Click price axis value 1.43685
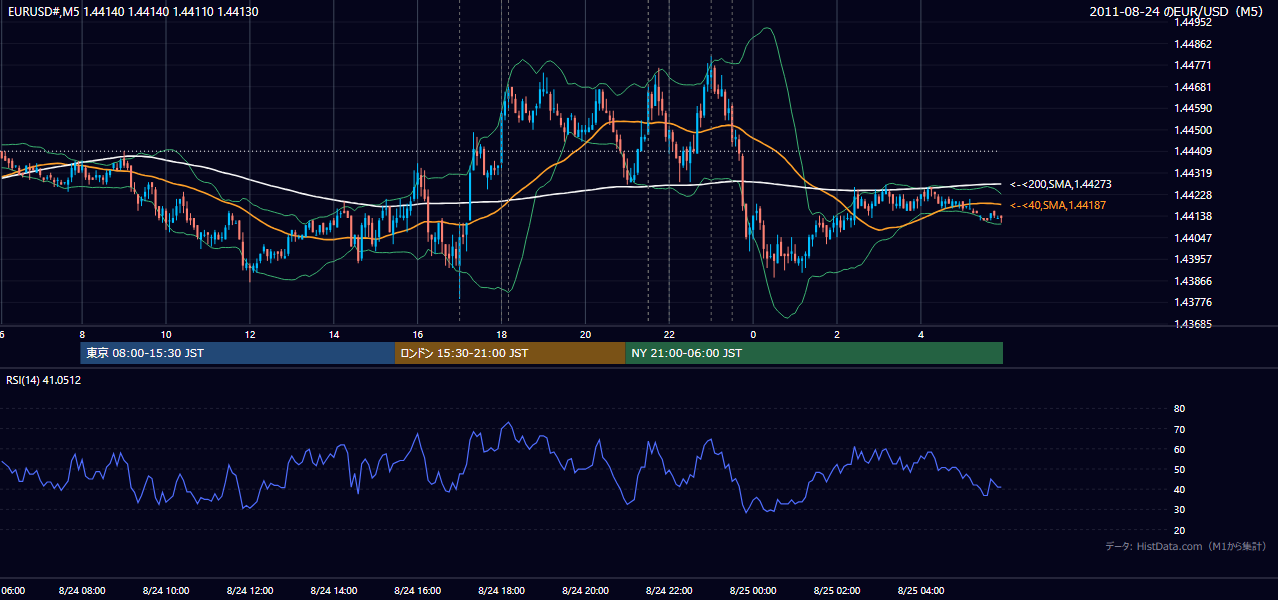The image size is (1278, 600). point(1194,324)
